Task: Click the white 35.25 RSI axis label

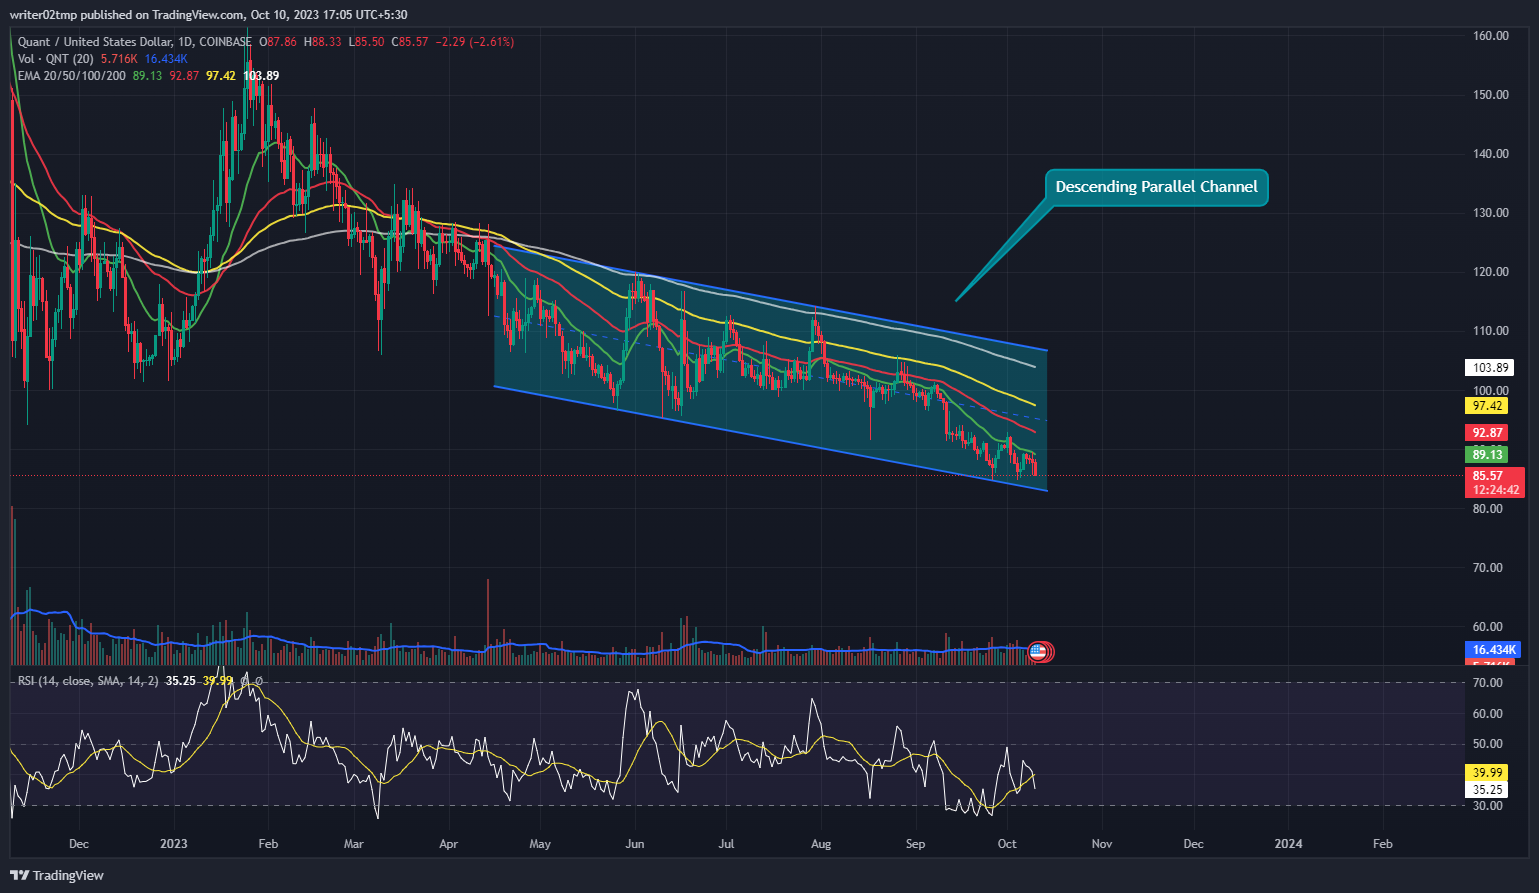Action: click(x=1488, y=790)
